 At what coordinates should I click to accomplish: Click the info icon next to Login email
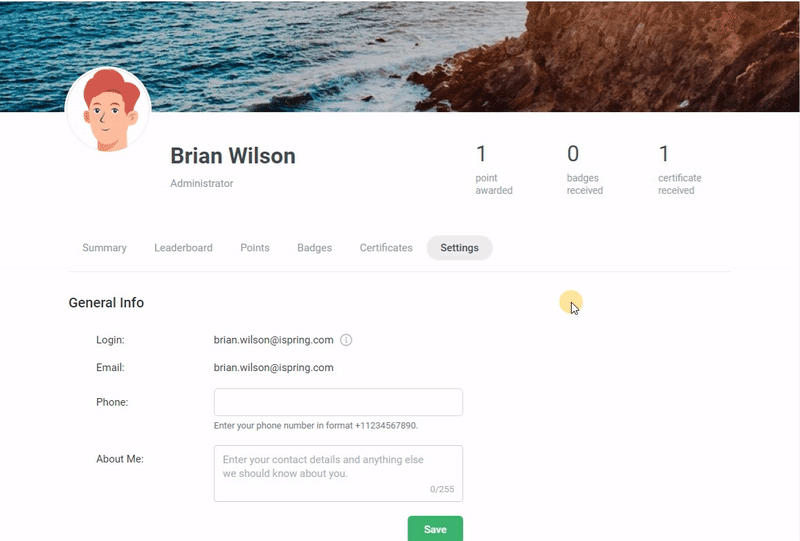point(346,340)
